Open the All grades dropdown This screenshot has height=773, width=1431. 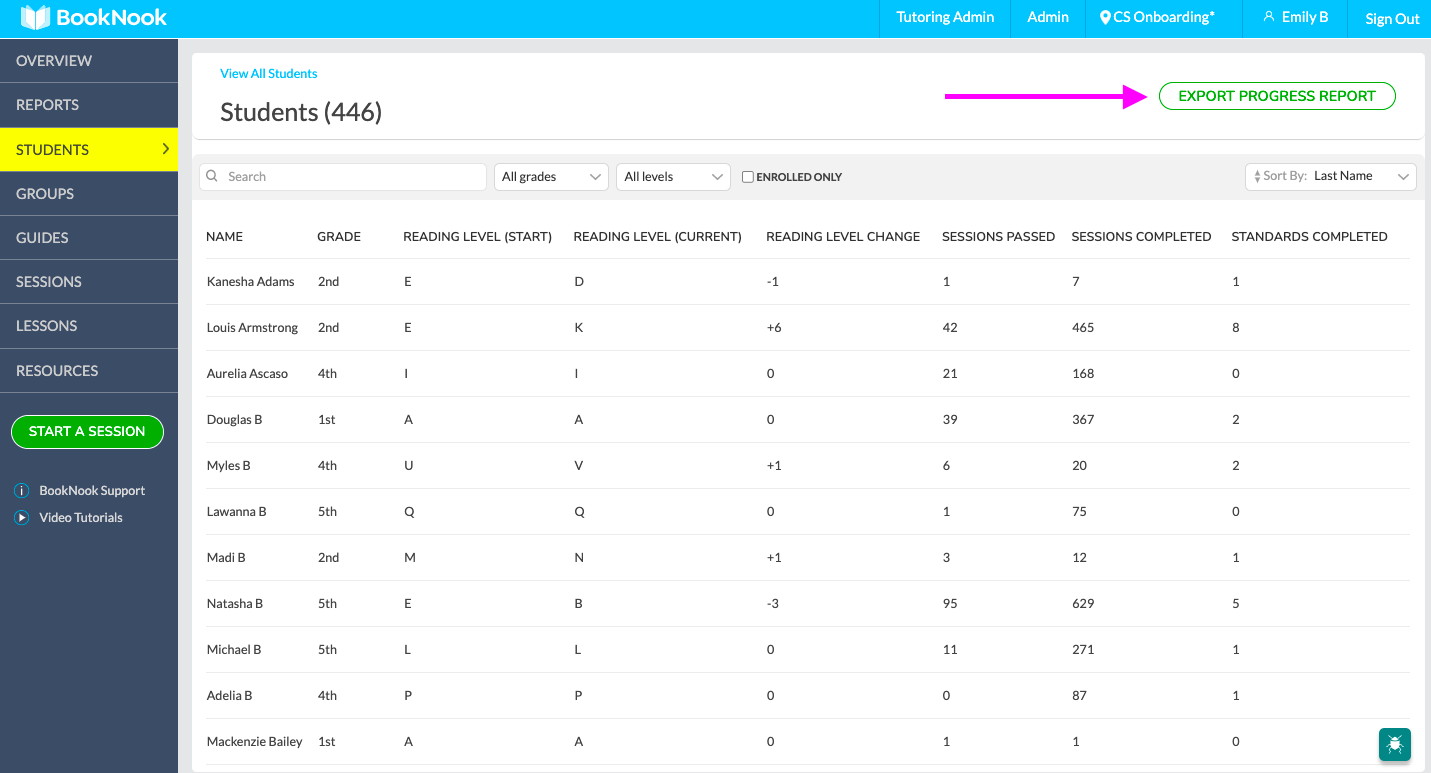551,176
